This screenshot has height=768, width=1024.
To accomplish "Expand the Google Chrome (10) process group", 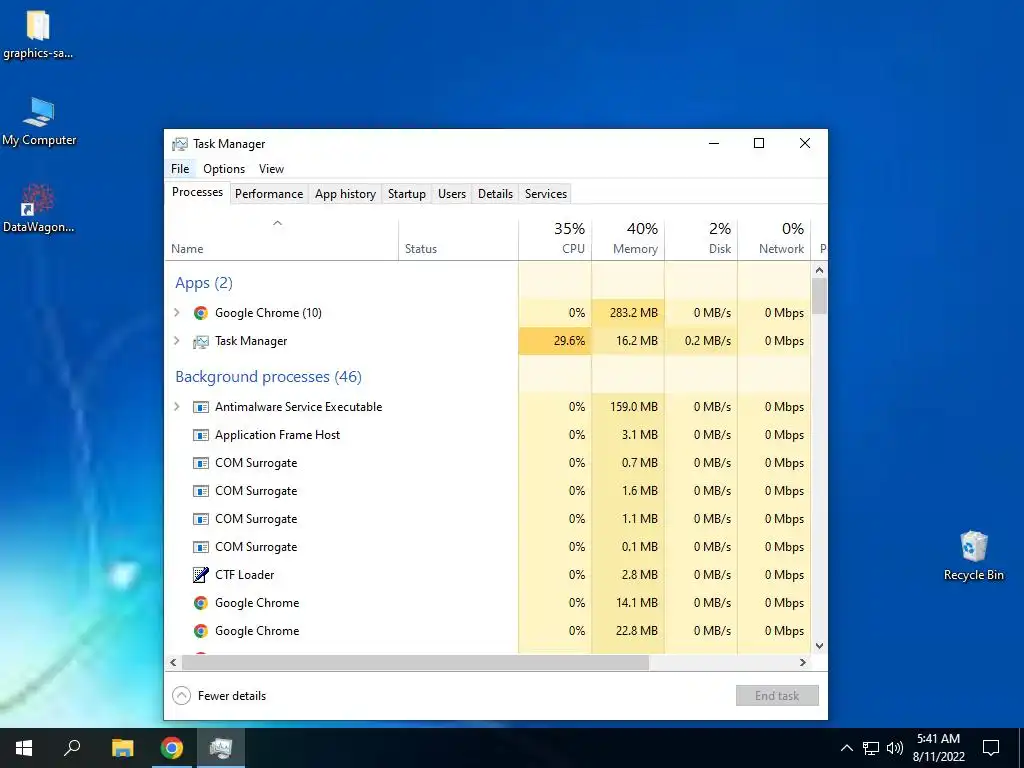I will (x=177, y=313).
